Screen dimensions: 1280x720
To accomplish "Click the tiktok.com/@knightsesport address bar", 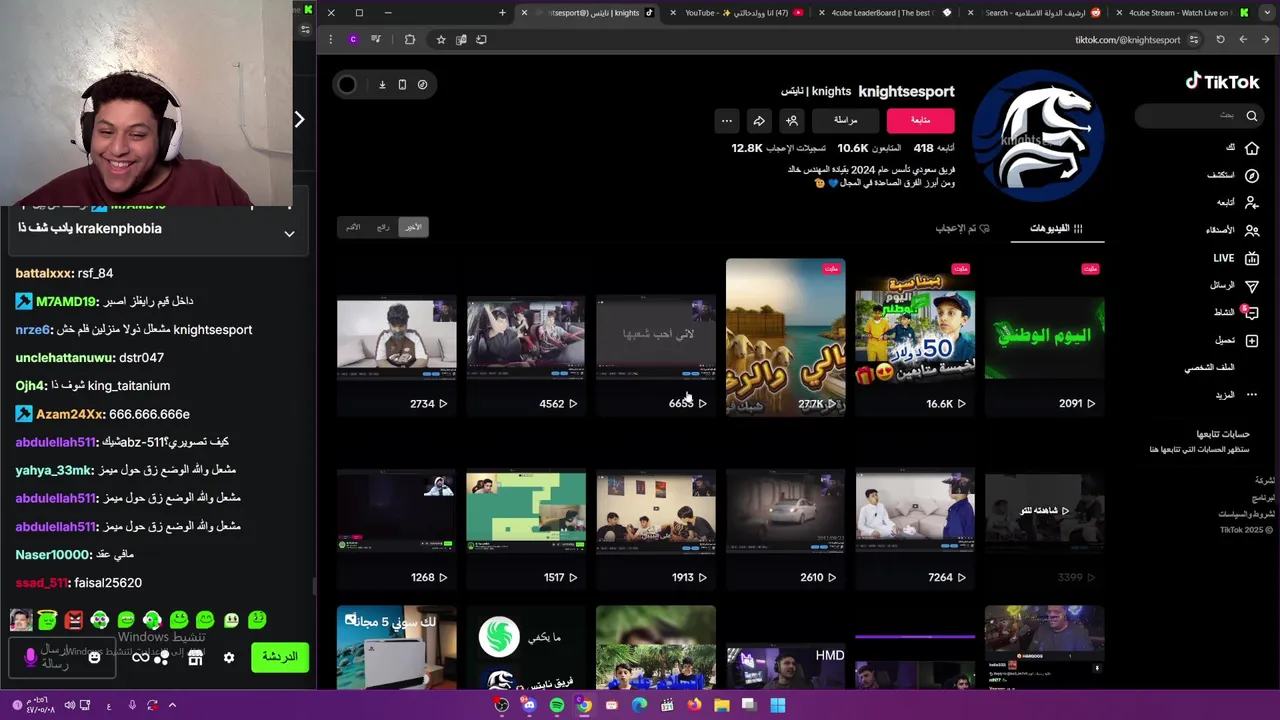I will click(1127, 40).
